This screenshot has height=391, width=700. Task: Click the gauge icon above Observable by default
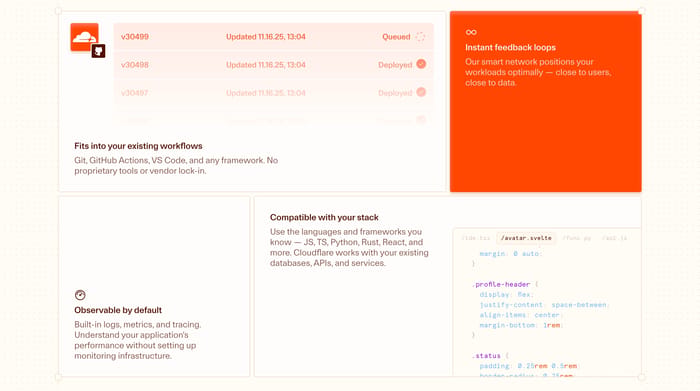pyautogui.click(x=80, y=295)
